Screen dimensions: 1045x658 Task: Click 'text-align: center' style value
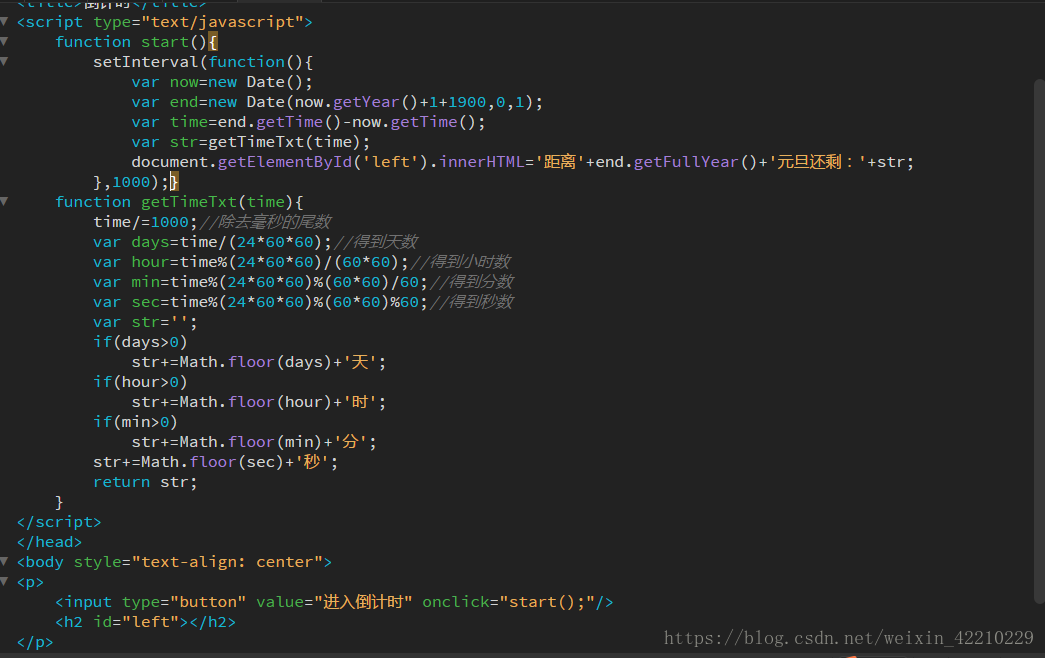pos(227,562)
